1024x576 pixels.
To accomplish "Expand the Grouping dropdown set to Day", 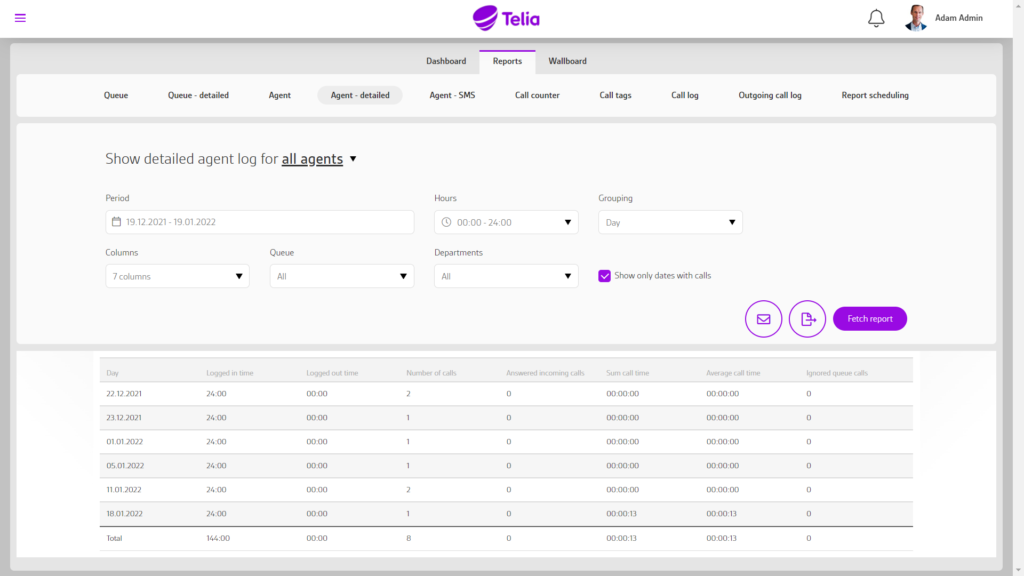I will pos(670,222).
